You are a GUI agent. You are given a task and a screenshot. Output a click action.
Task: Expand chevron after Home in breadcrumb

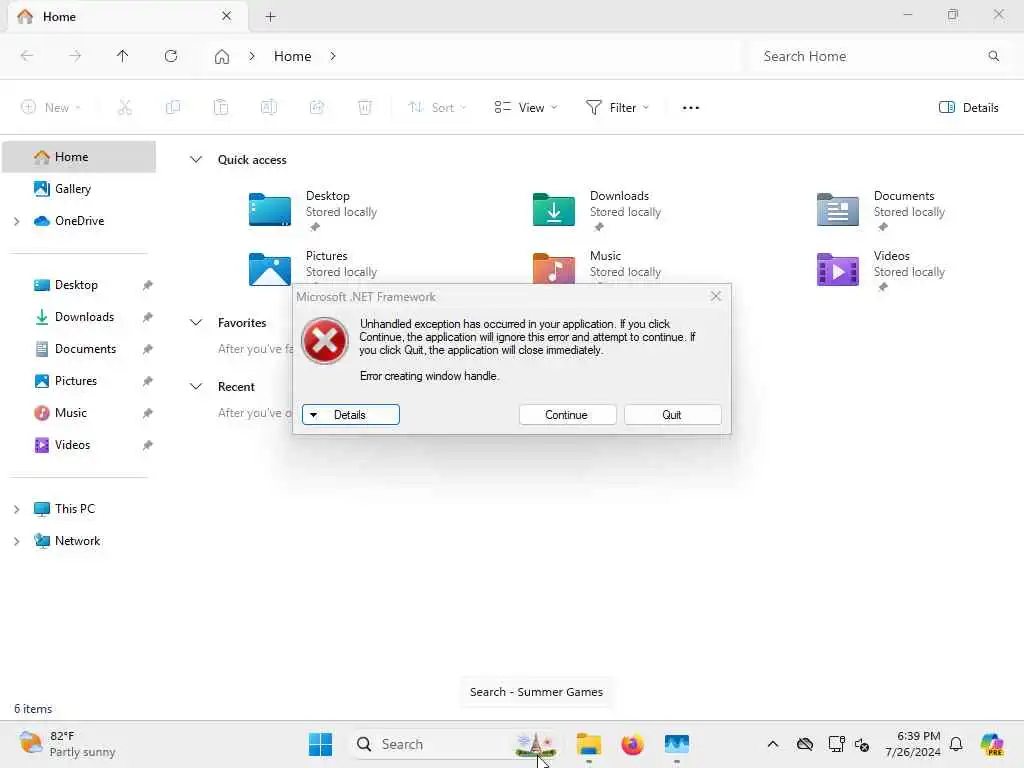333,56
